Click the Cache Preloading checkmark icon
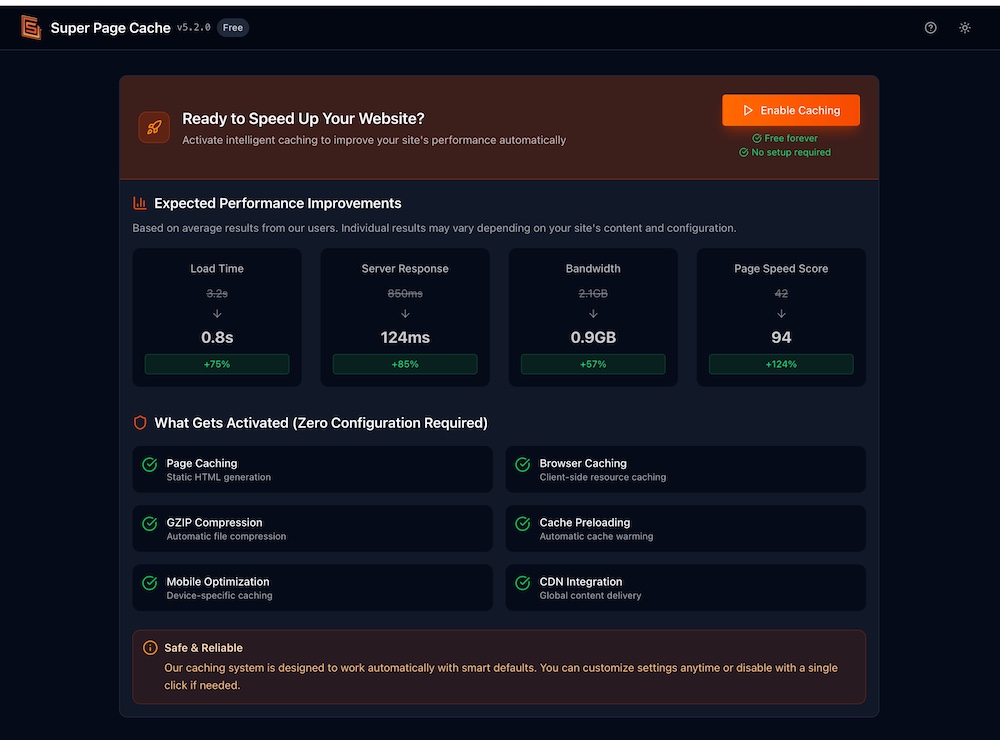The width and height of the screenshot is (1000, 740). (522, 524)
